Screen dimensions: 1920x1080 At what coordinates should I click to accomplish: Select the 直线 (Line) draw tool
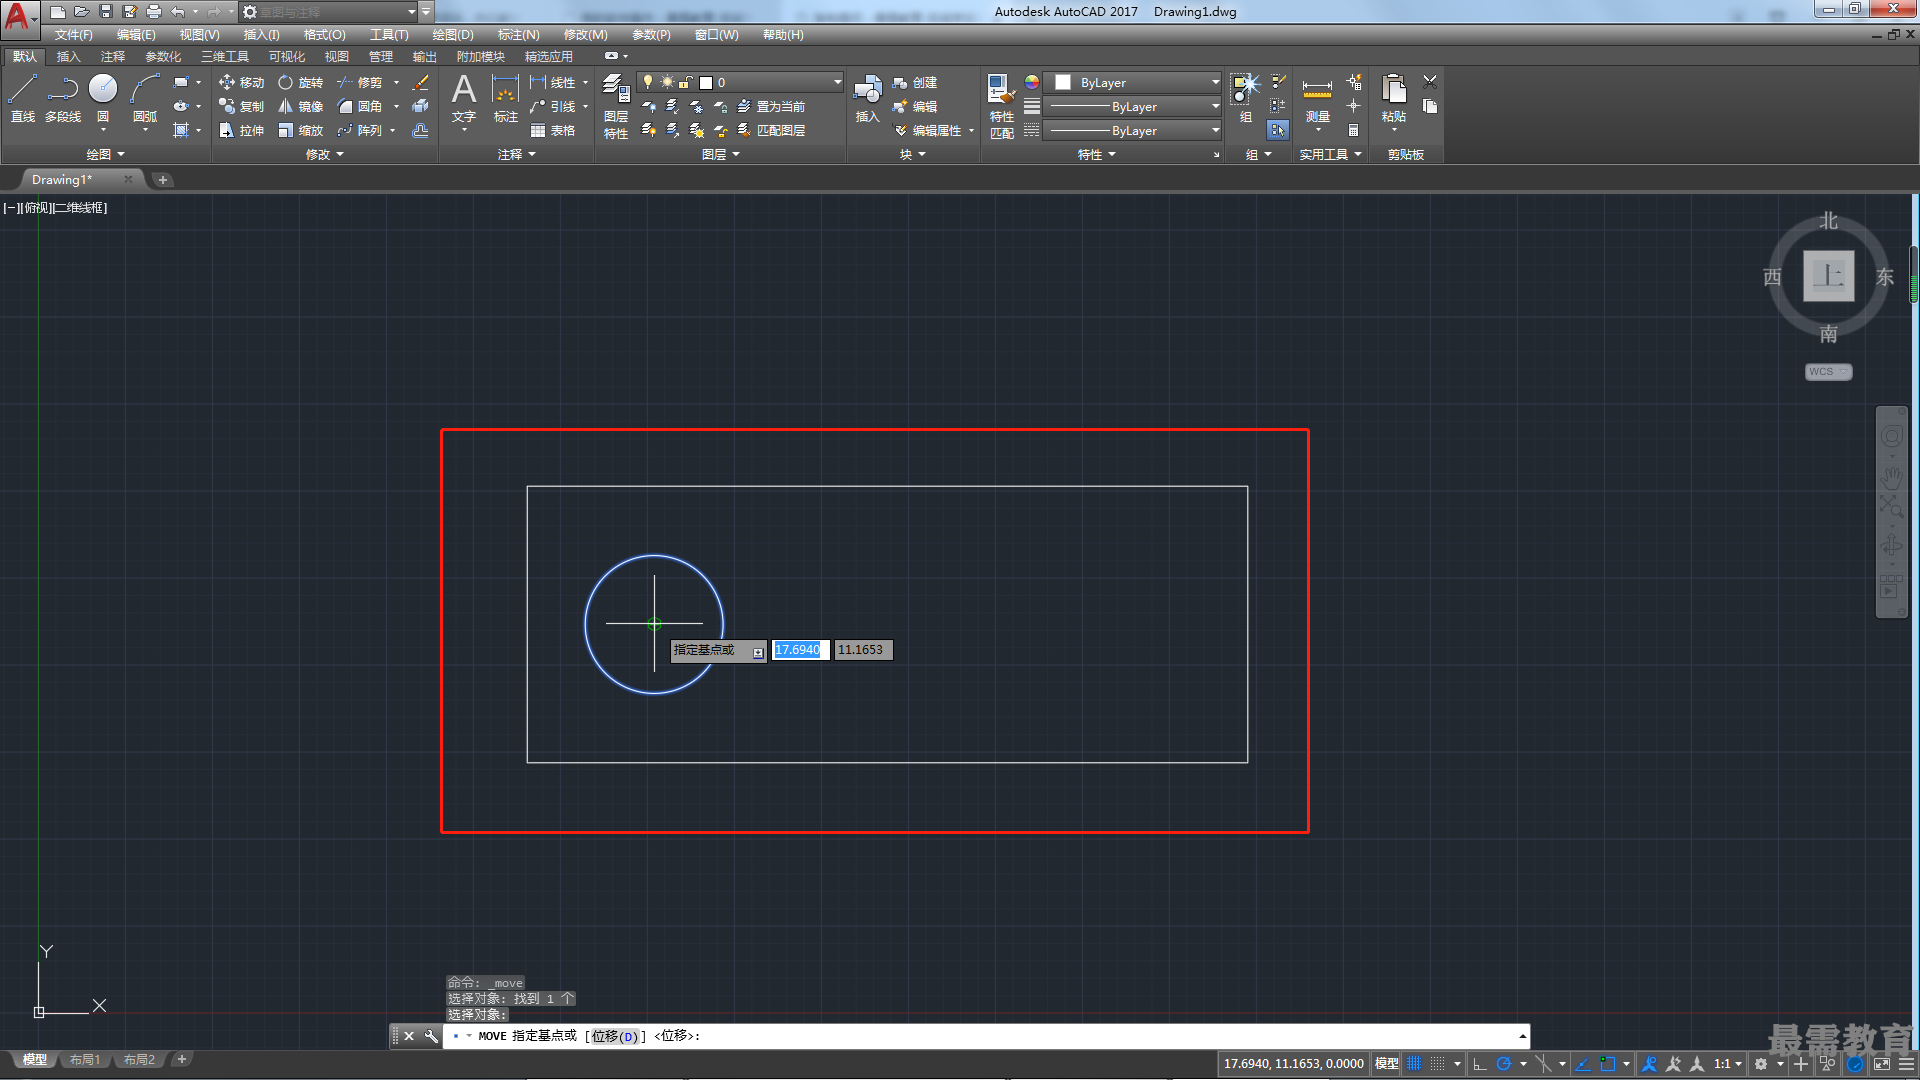coord(22,99)
